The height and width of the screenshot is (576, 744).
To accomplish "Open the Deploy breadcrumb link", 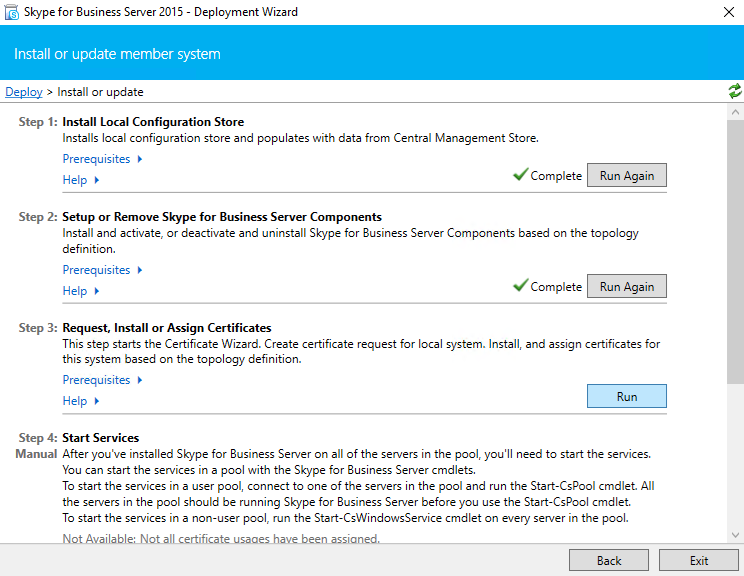I will click(24, 92).
